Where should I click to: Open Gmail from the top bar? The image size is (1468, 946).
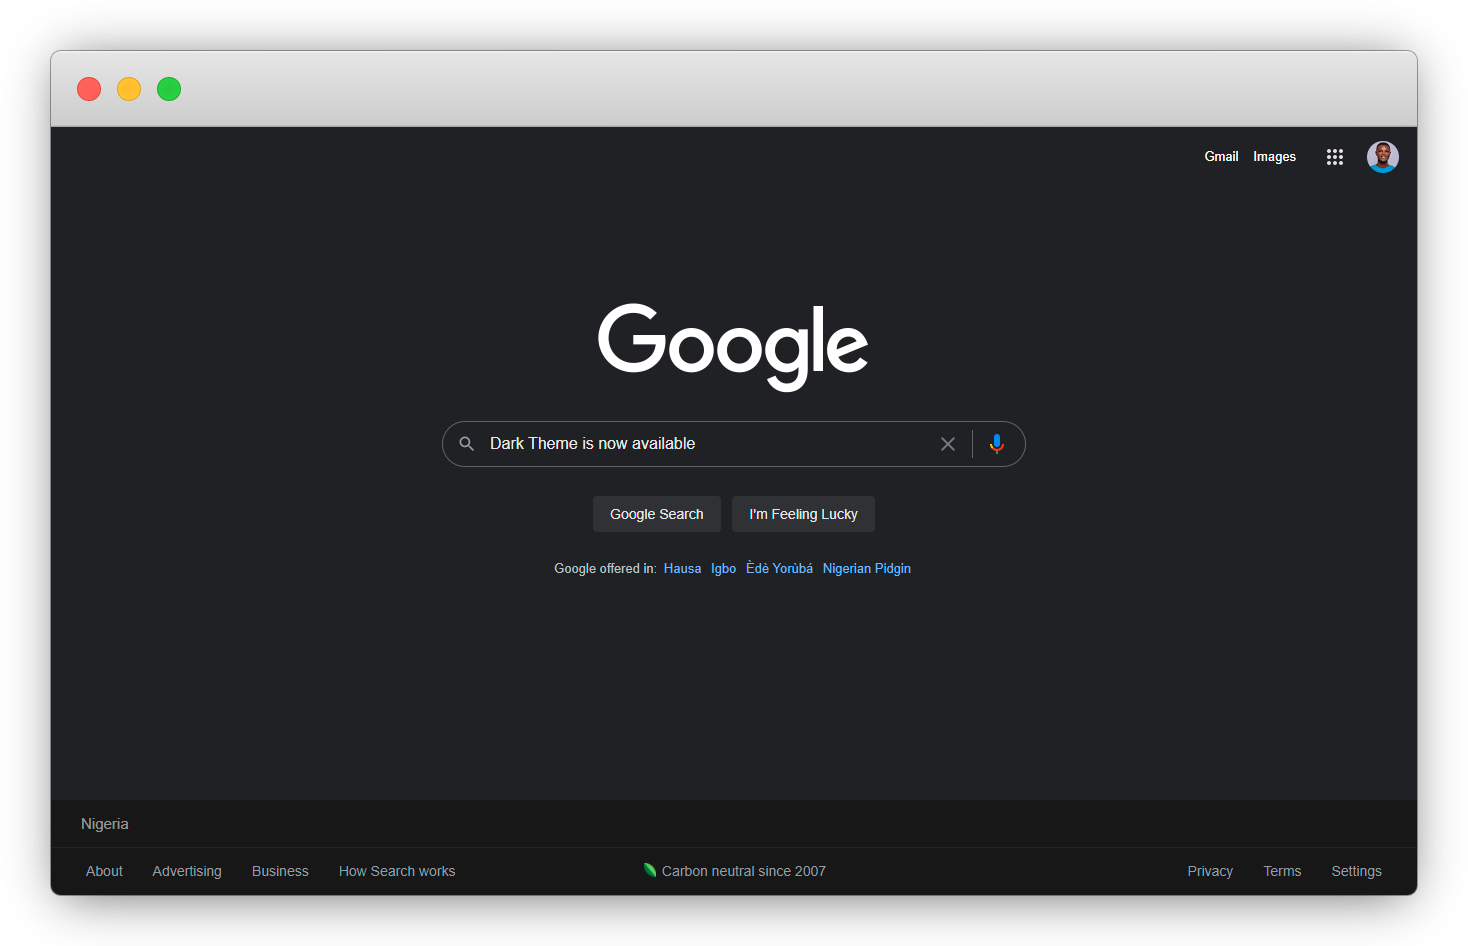pyautogui.click(x=1221, y=157)
